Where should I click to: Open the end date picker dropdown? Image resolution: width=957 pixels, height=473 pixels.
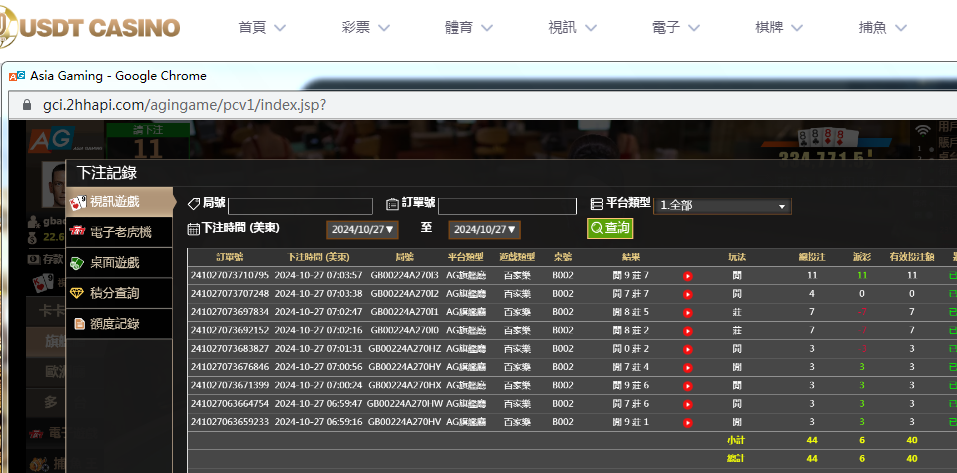click(484, 230)
